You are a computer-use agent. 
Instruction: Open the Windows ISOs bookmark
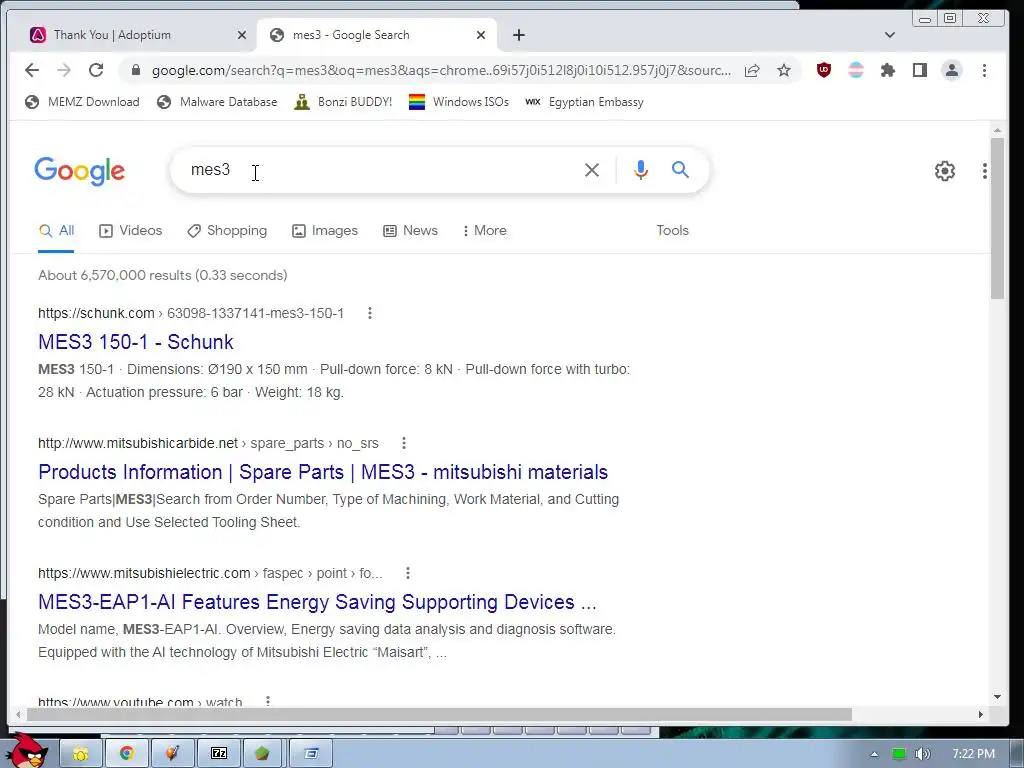pyautogui.click(x=458, y=102)
